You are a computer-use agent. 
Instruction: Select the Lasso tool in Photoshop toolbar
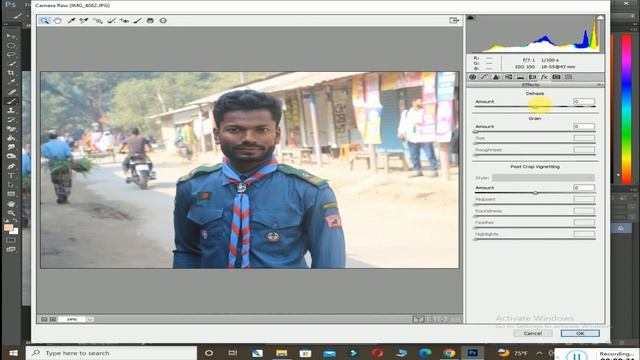(11, 55)
